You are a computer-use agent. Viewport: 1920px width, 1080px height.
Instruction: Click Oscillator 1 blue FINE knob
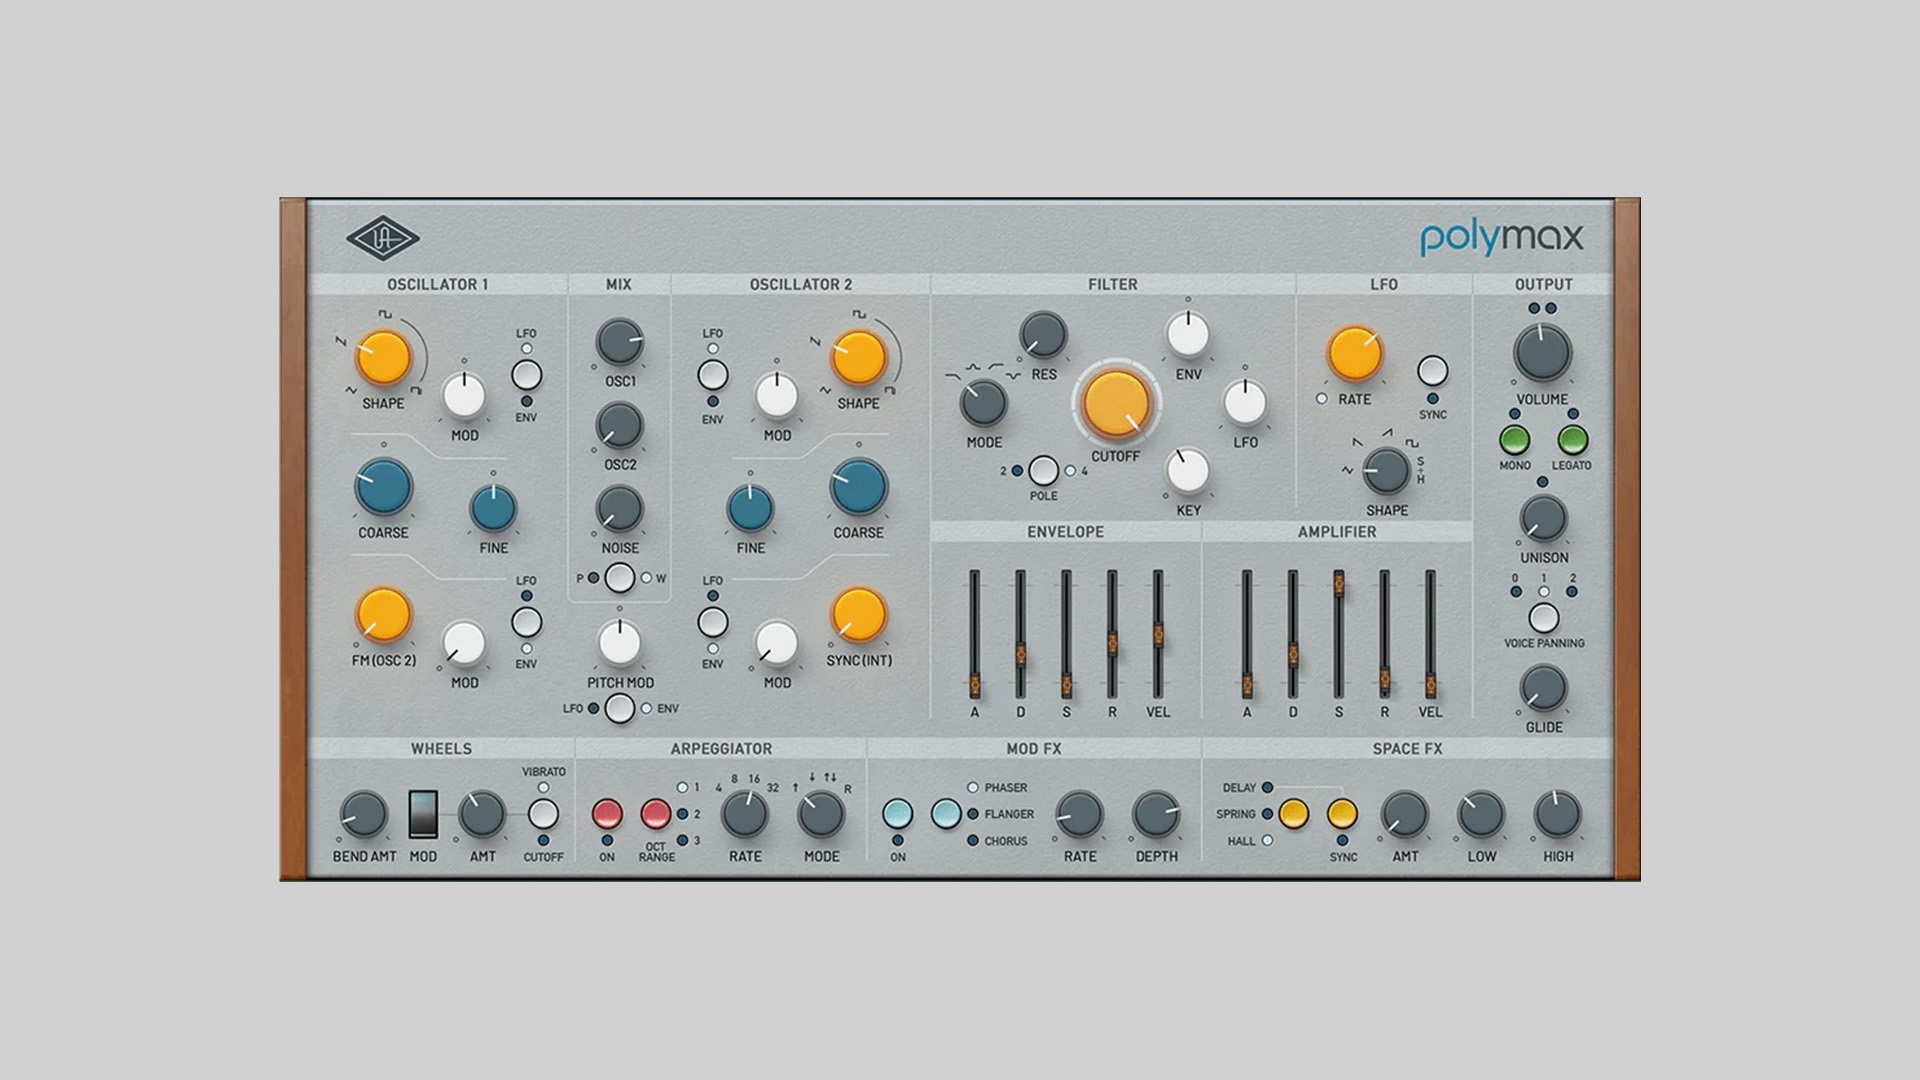[493, 509]
